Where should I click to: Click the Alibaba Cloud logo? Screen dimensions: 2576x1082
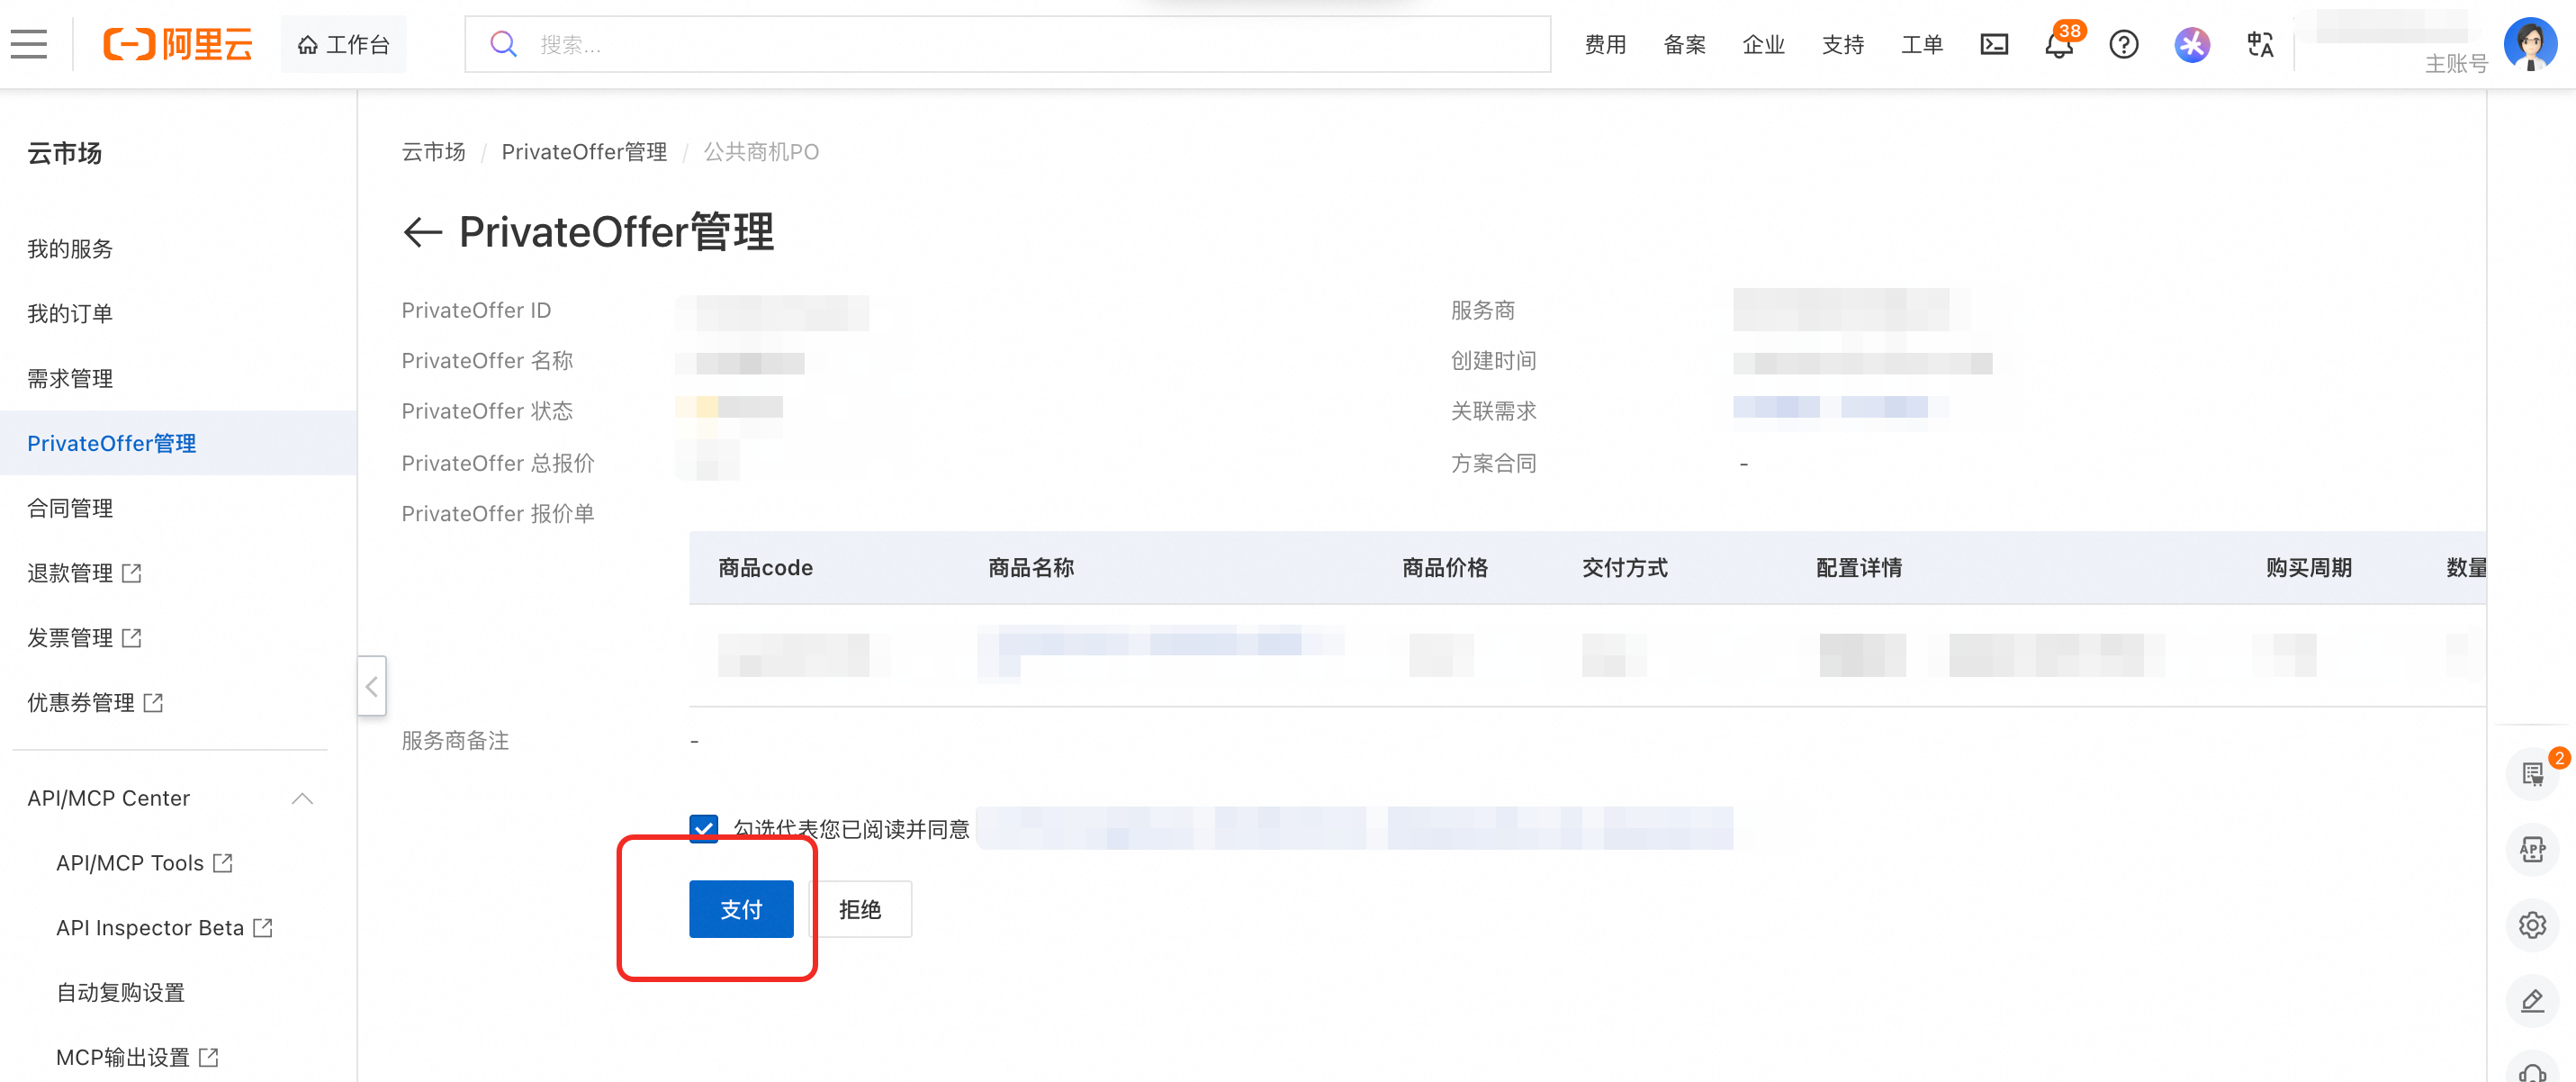point(178,44)
